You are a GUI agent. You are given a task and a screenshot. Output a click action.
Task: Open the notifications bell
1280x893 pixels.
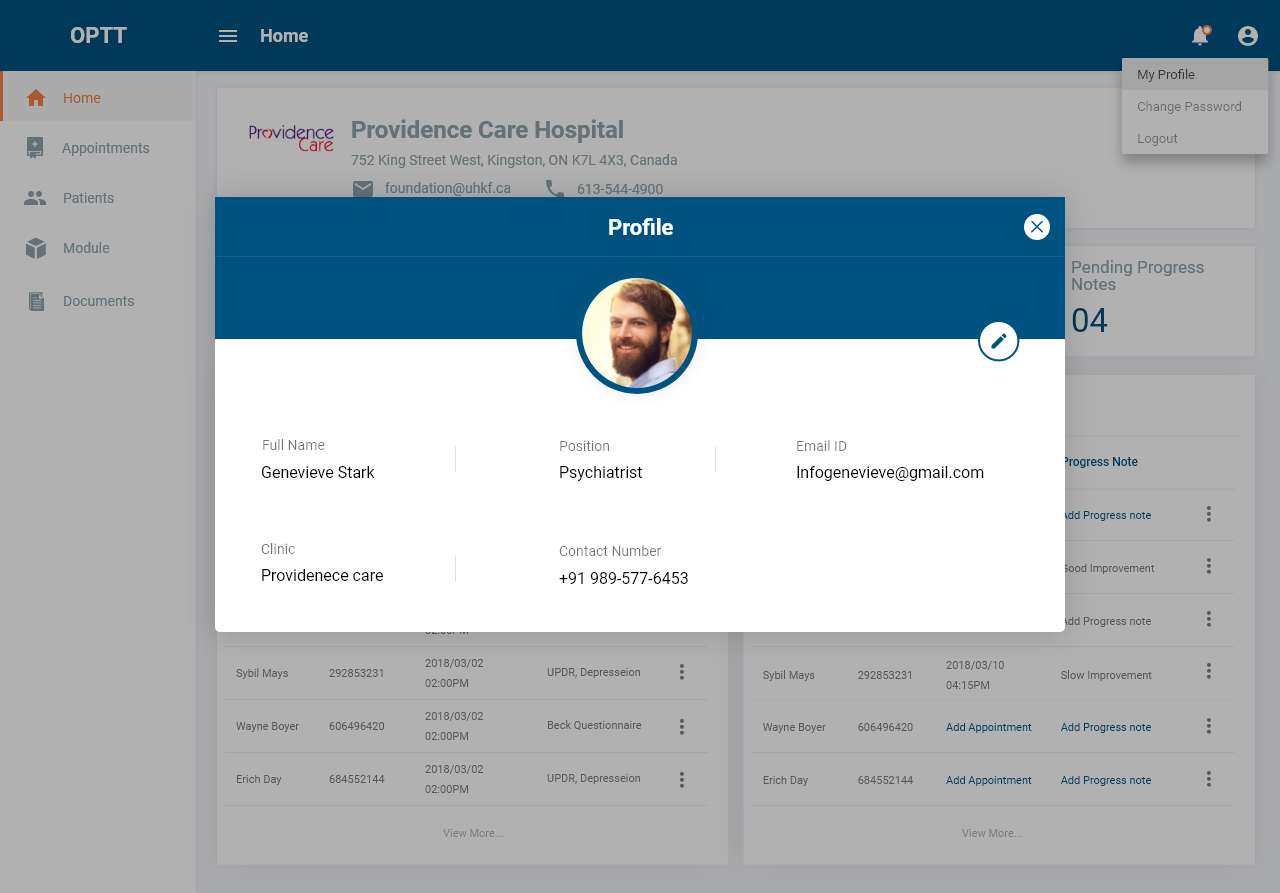click(1200, 36)
